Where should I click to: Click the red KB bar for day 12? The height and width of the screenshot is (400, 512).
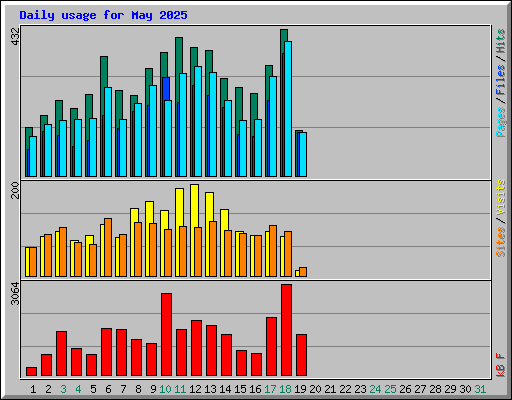(196, 348)
